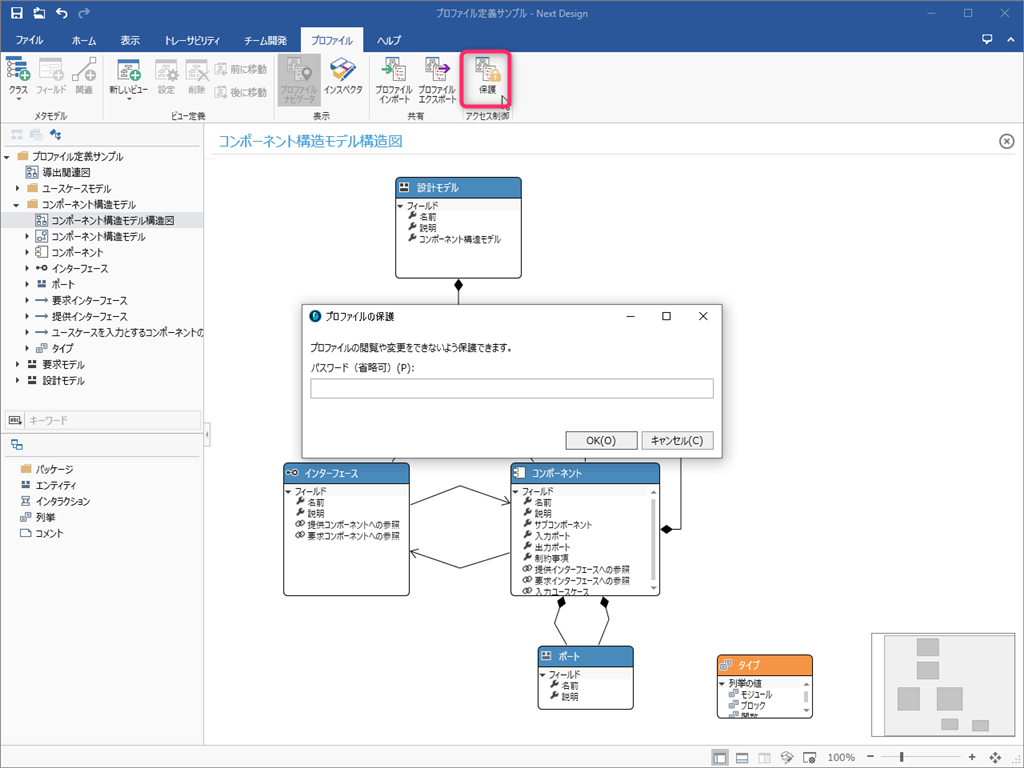1024x768 pixels.
Task: Click the 新しいビュー ribbon icon
Action: tap(128, 76)
